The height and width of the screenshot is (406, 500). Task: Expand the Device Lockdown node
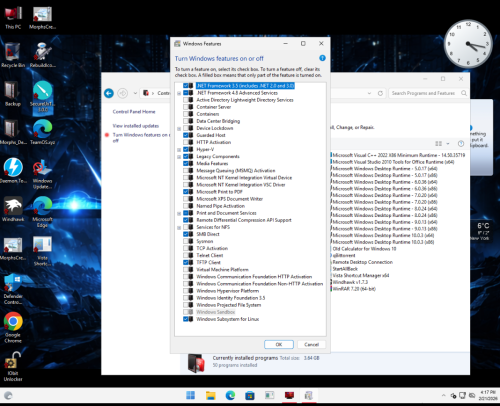click(179, 128)
